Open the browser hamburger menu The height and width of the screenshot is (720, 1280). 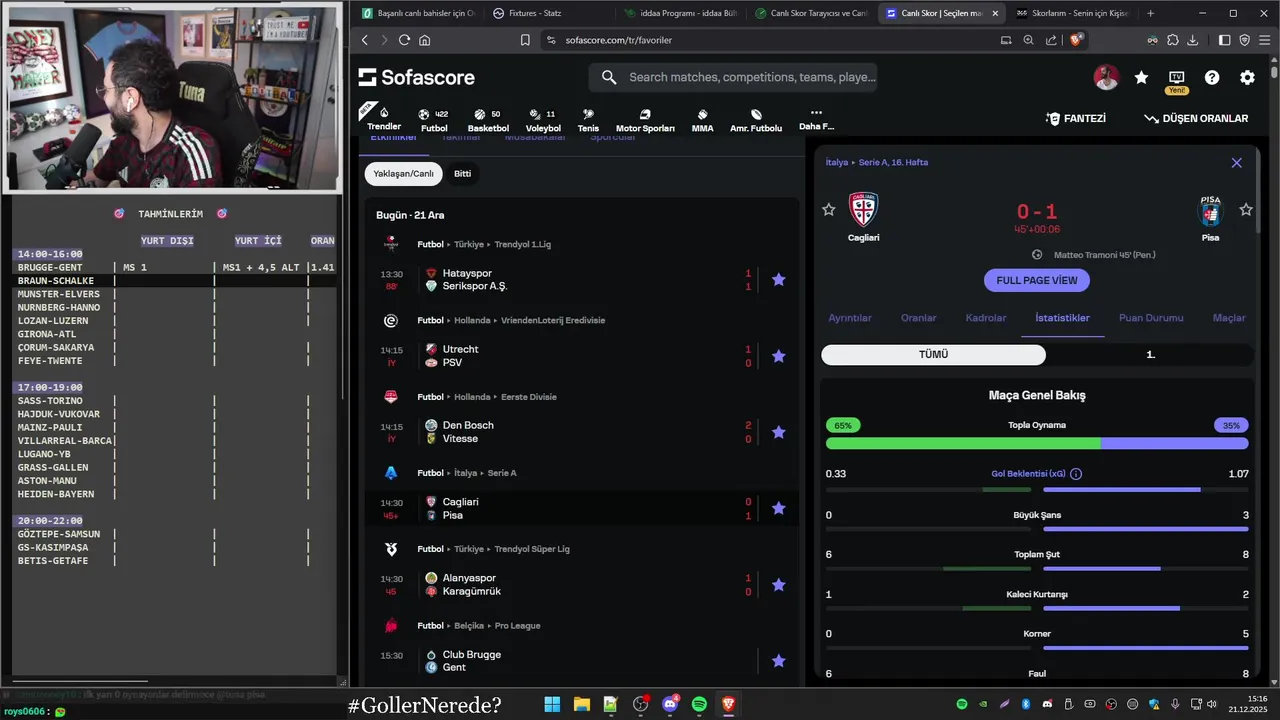coord(1264,40)
